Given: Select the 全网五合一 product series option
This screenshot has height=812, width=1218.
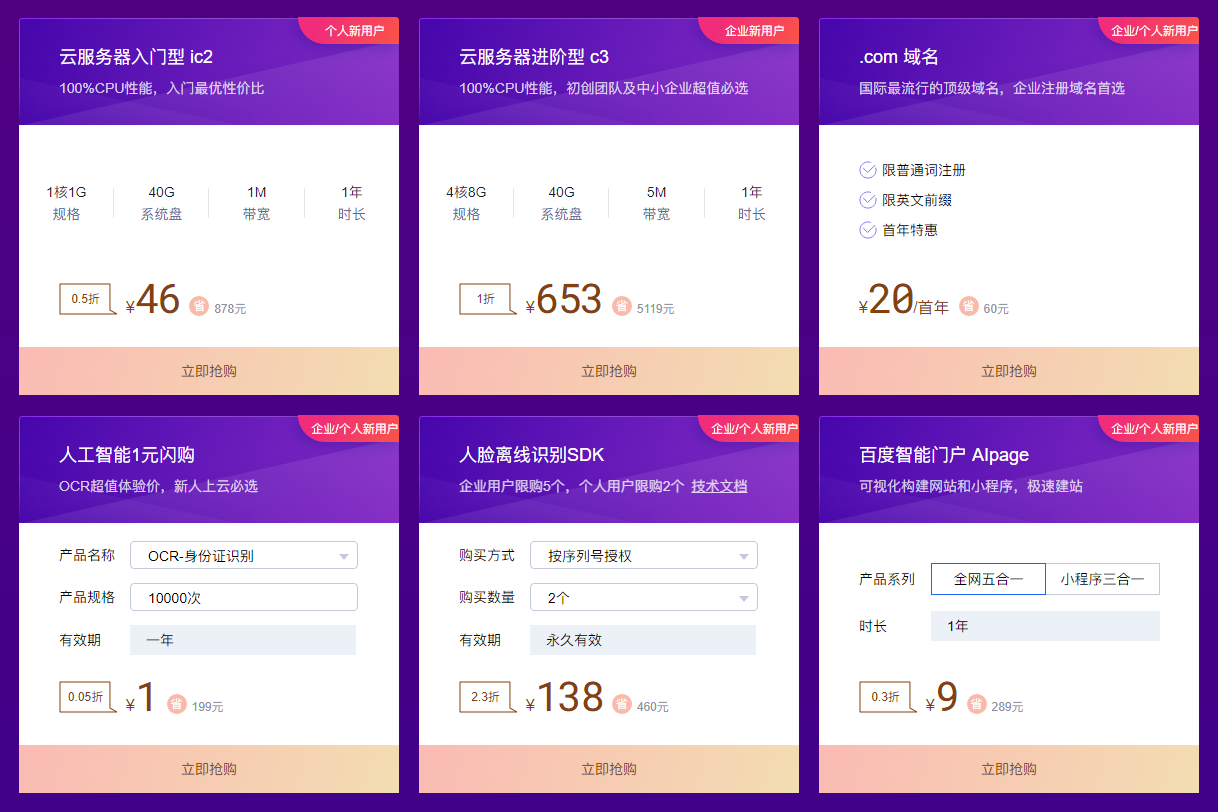Looking at the screenshot, I should [x=988, y=579].
